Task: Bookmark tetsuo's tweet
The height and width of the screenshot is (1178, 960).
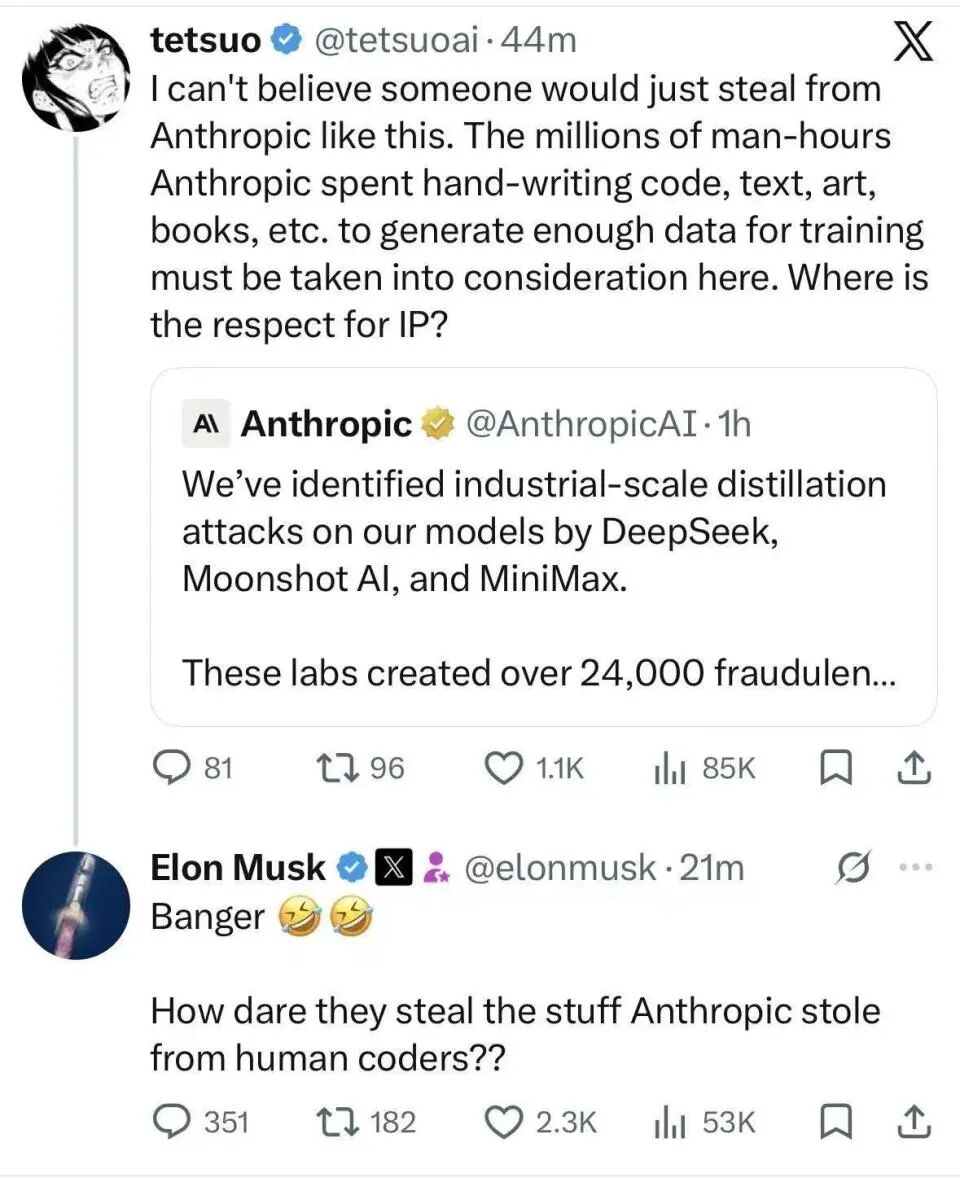Action: pos(837,768)
